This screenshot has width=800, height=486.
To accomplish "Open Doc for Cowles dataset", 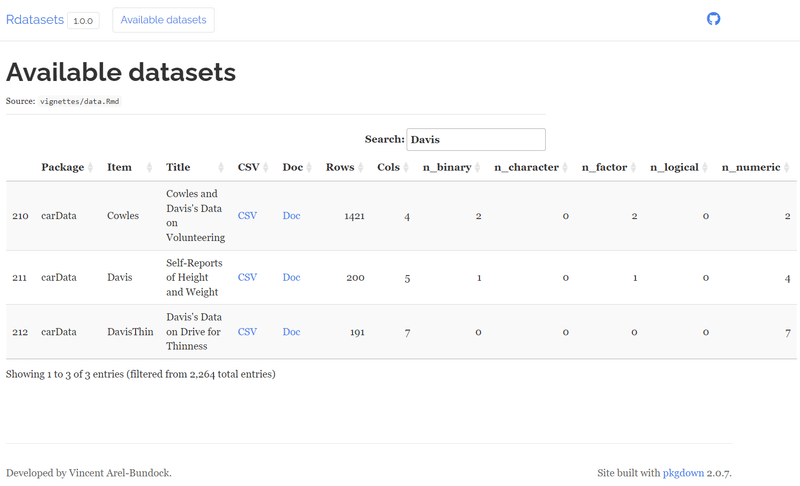I will point(291,215).
